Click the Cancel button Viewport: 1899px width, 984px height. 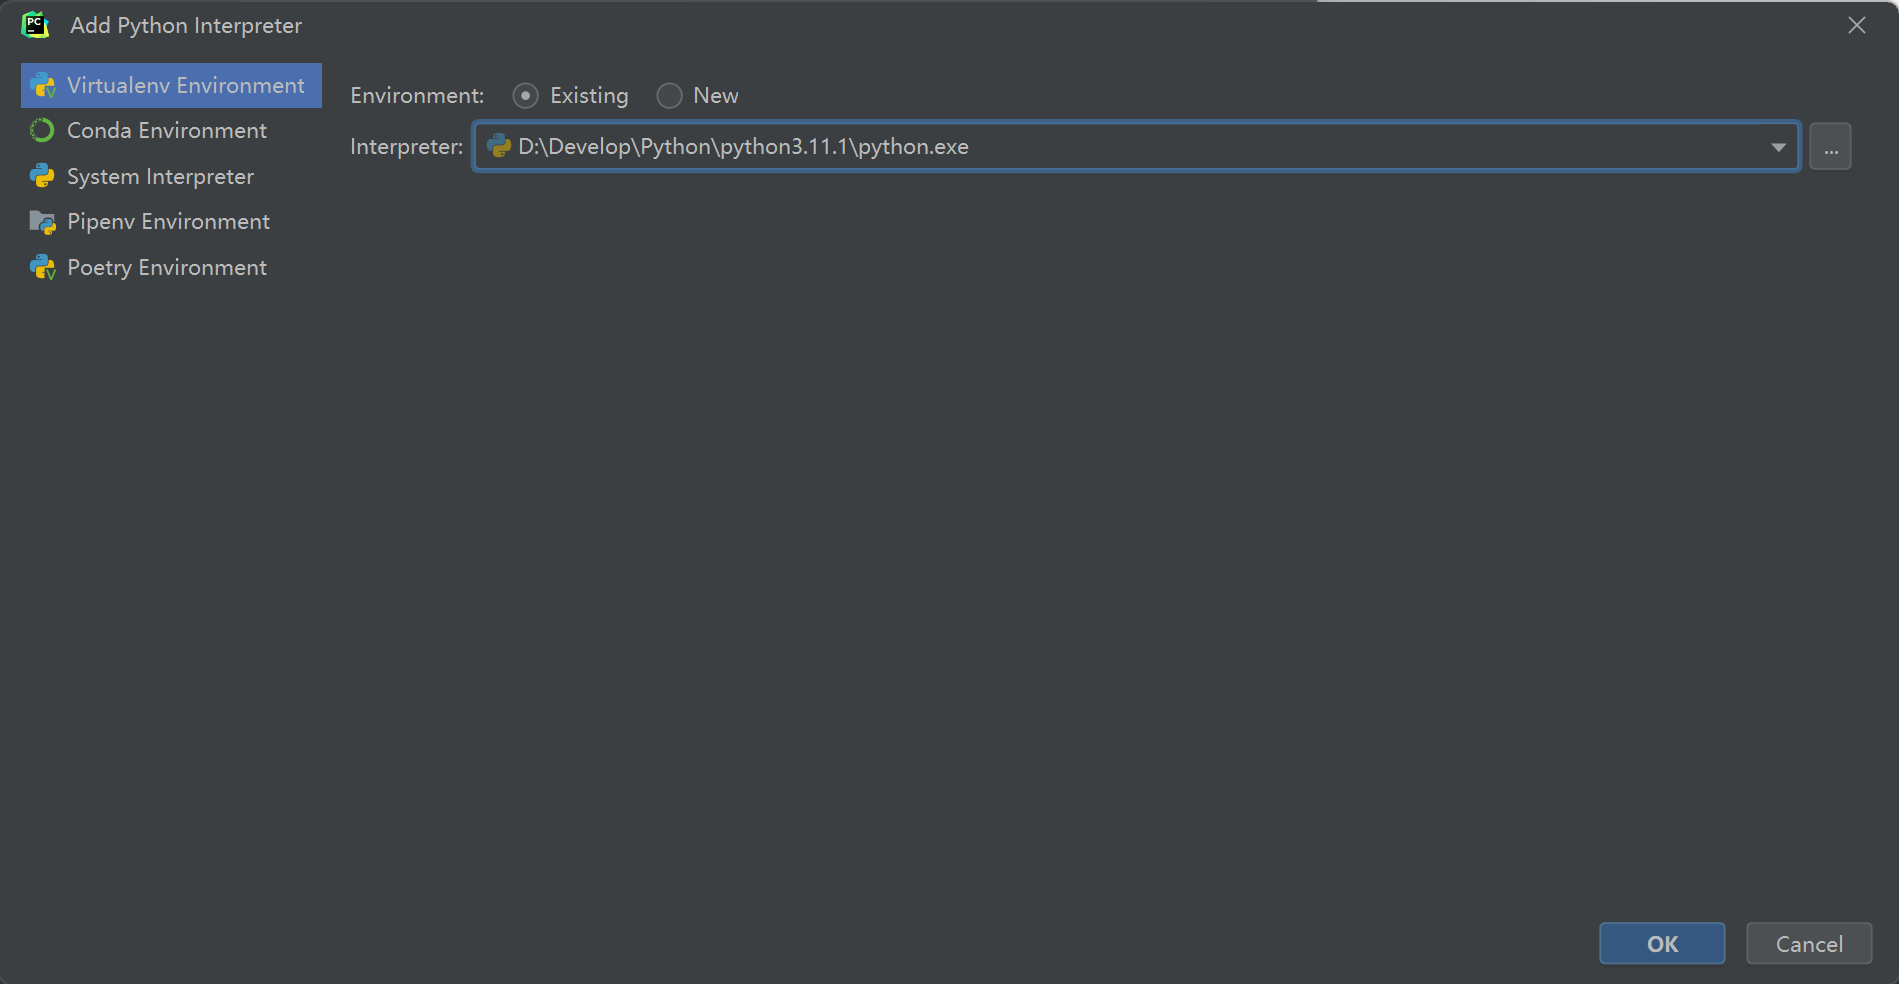click(1809, 944)
